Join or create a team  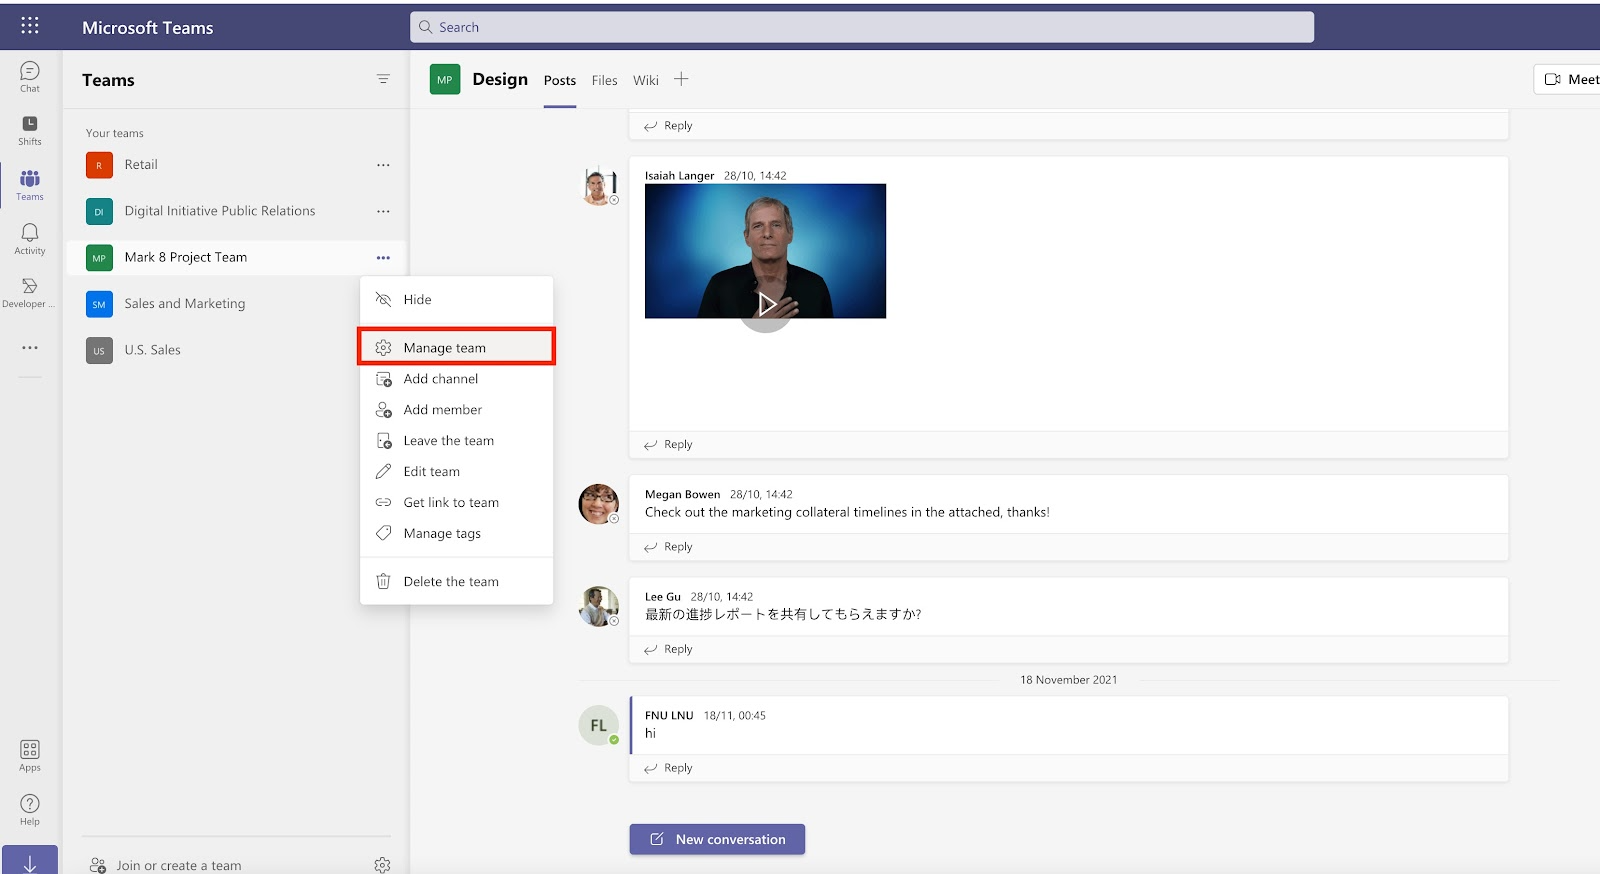(x=166, y=865)
